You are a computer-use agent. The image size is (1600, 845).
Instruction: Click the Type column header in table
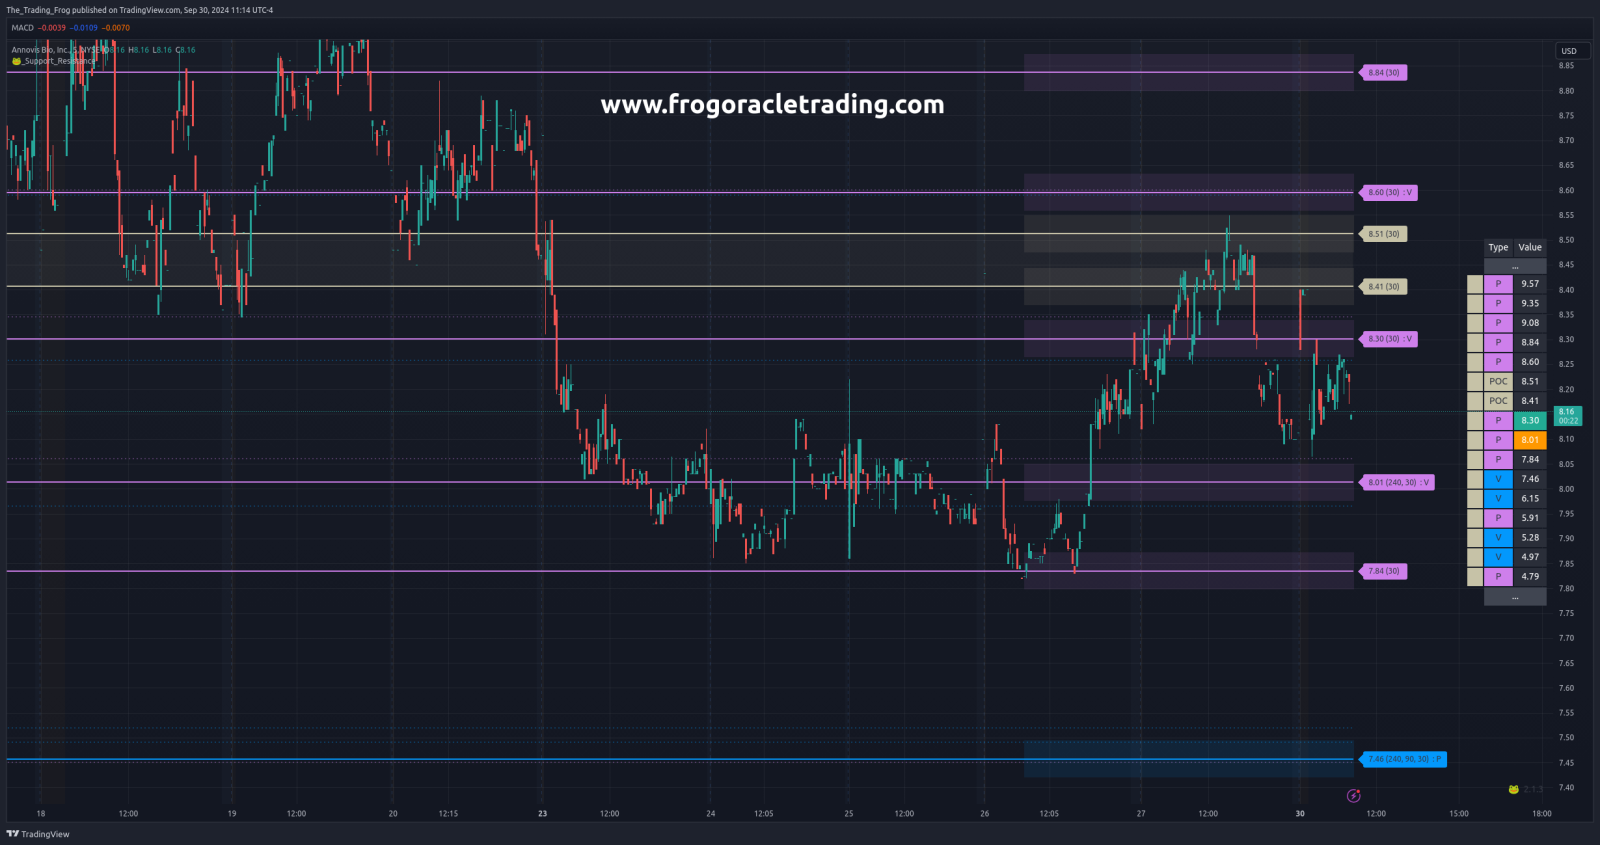pos(1498,247)
